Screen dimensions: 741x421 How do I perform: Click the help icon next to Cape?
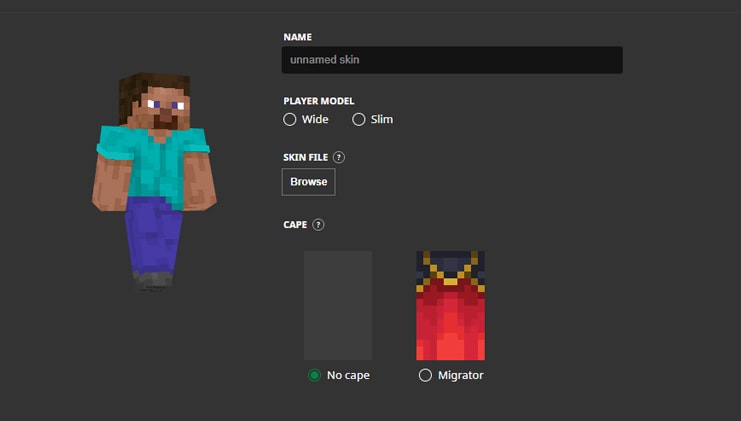[318, 225]
